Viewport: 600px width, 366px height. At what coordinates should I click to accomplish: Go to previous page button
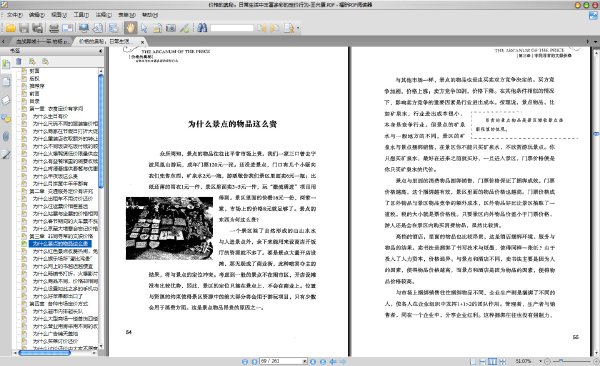tap(254, 361)
